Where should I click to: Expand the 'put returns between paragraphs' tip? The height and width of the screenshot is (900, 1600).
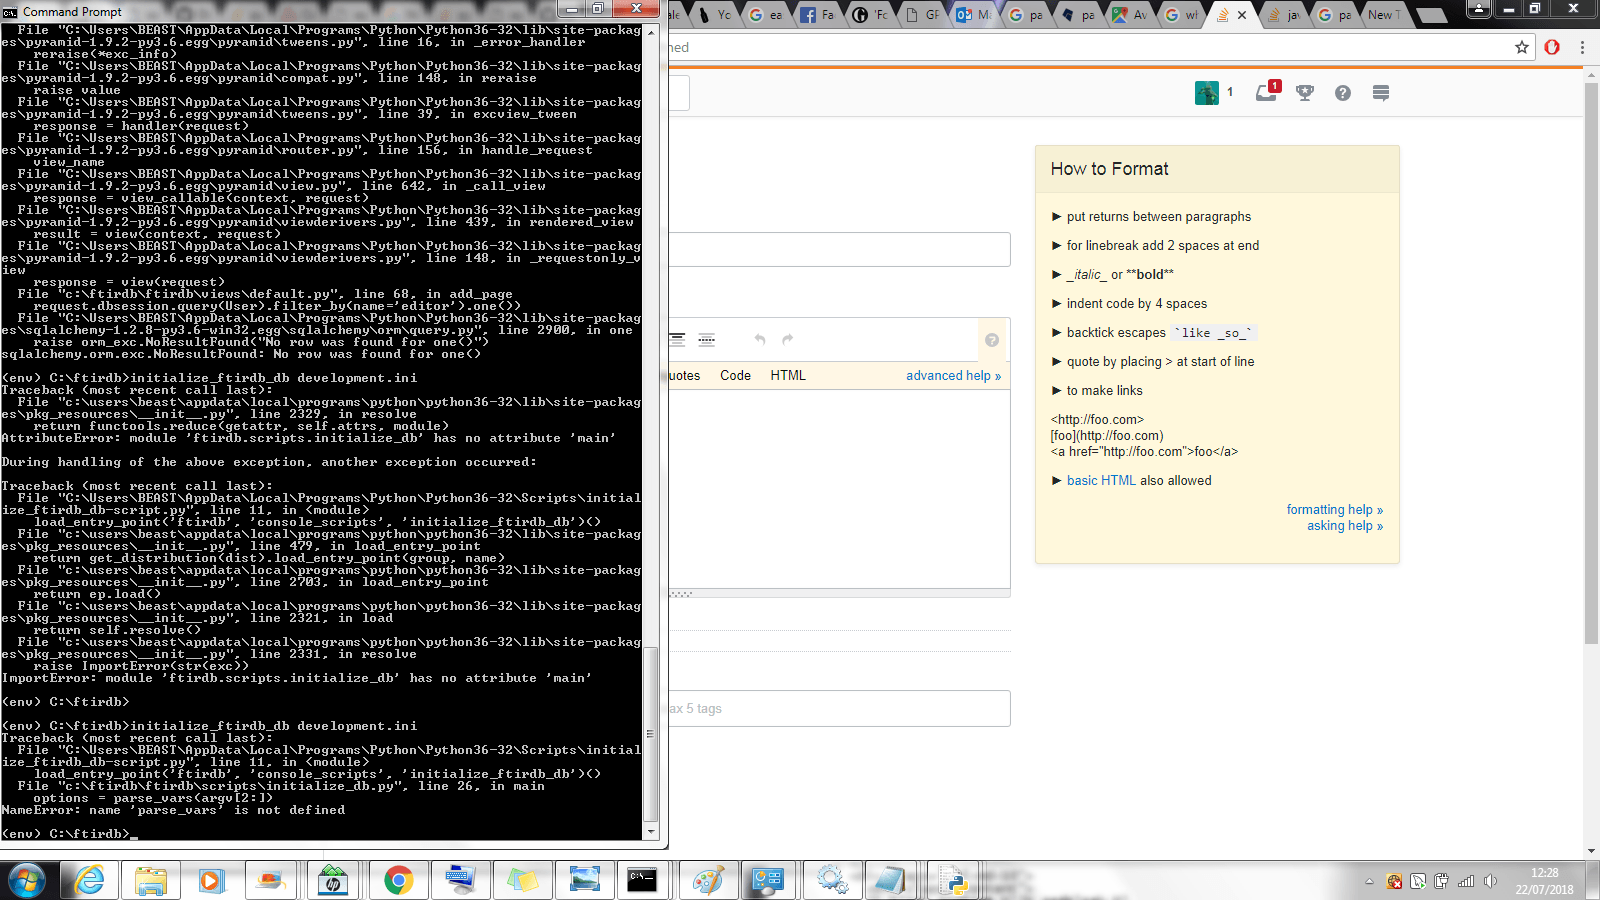tap(1158, 217)
